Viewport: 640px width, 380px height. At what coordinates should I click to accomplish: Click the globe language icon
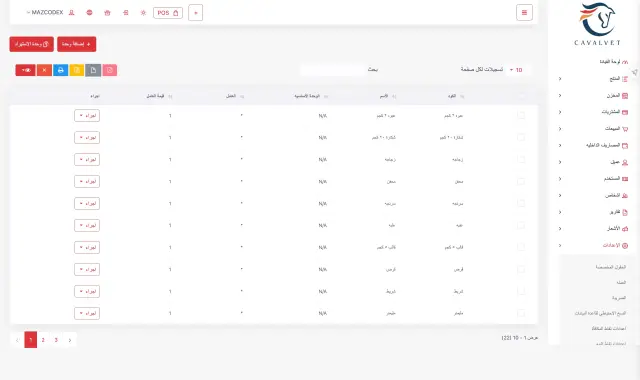pyautogui.click(x=89, y=13)
